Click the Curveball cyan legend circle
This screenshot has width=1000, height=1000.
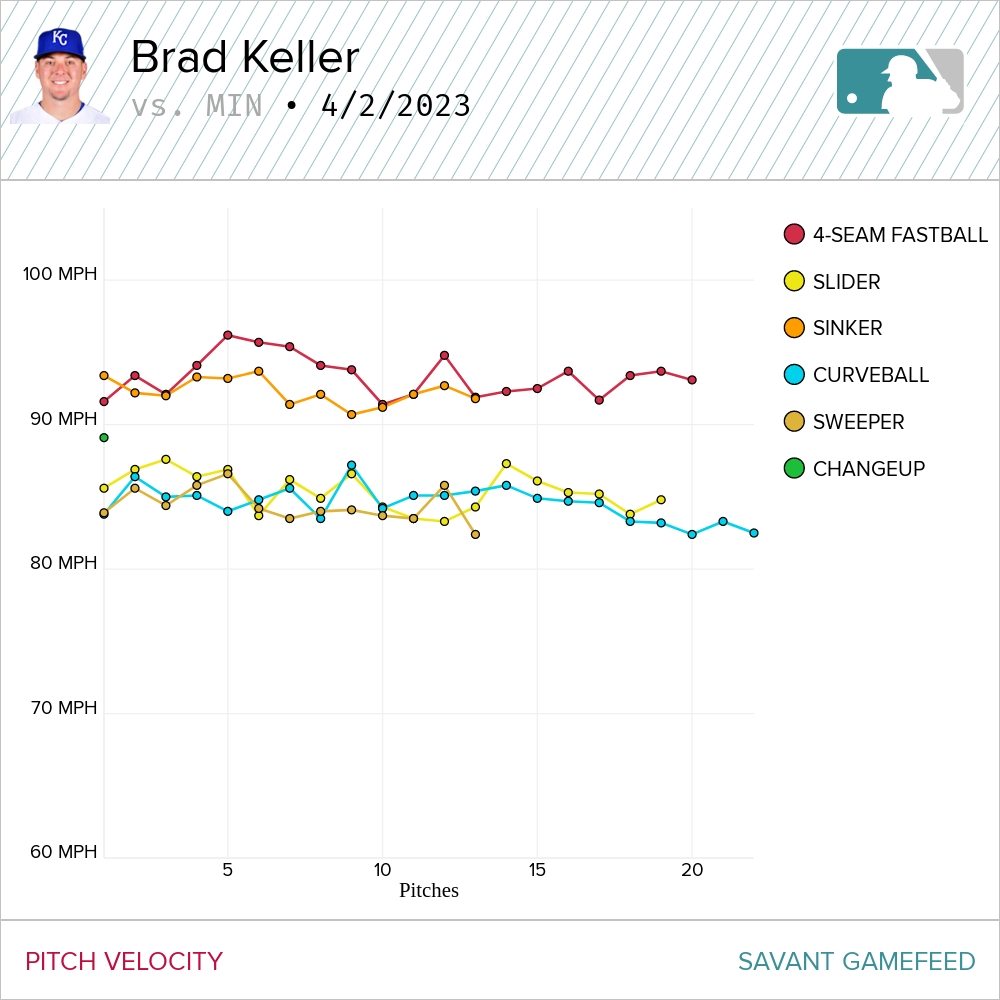(x=794, y=375)
